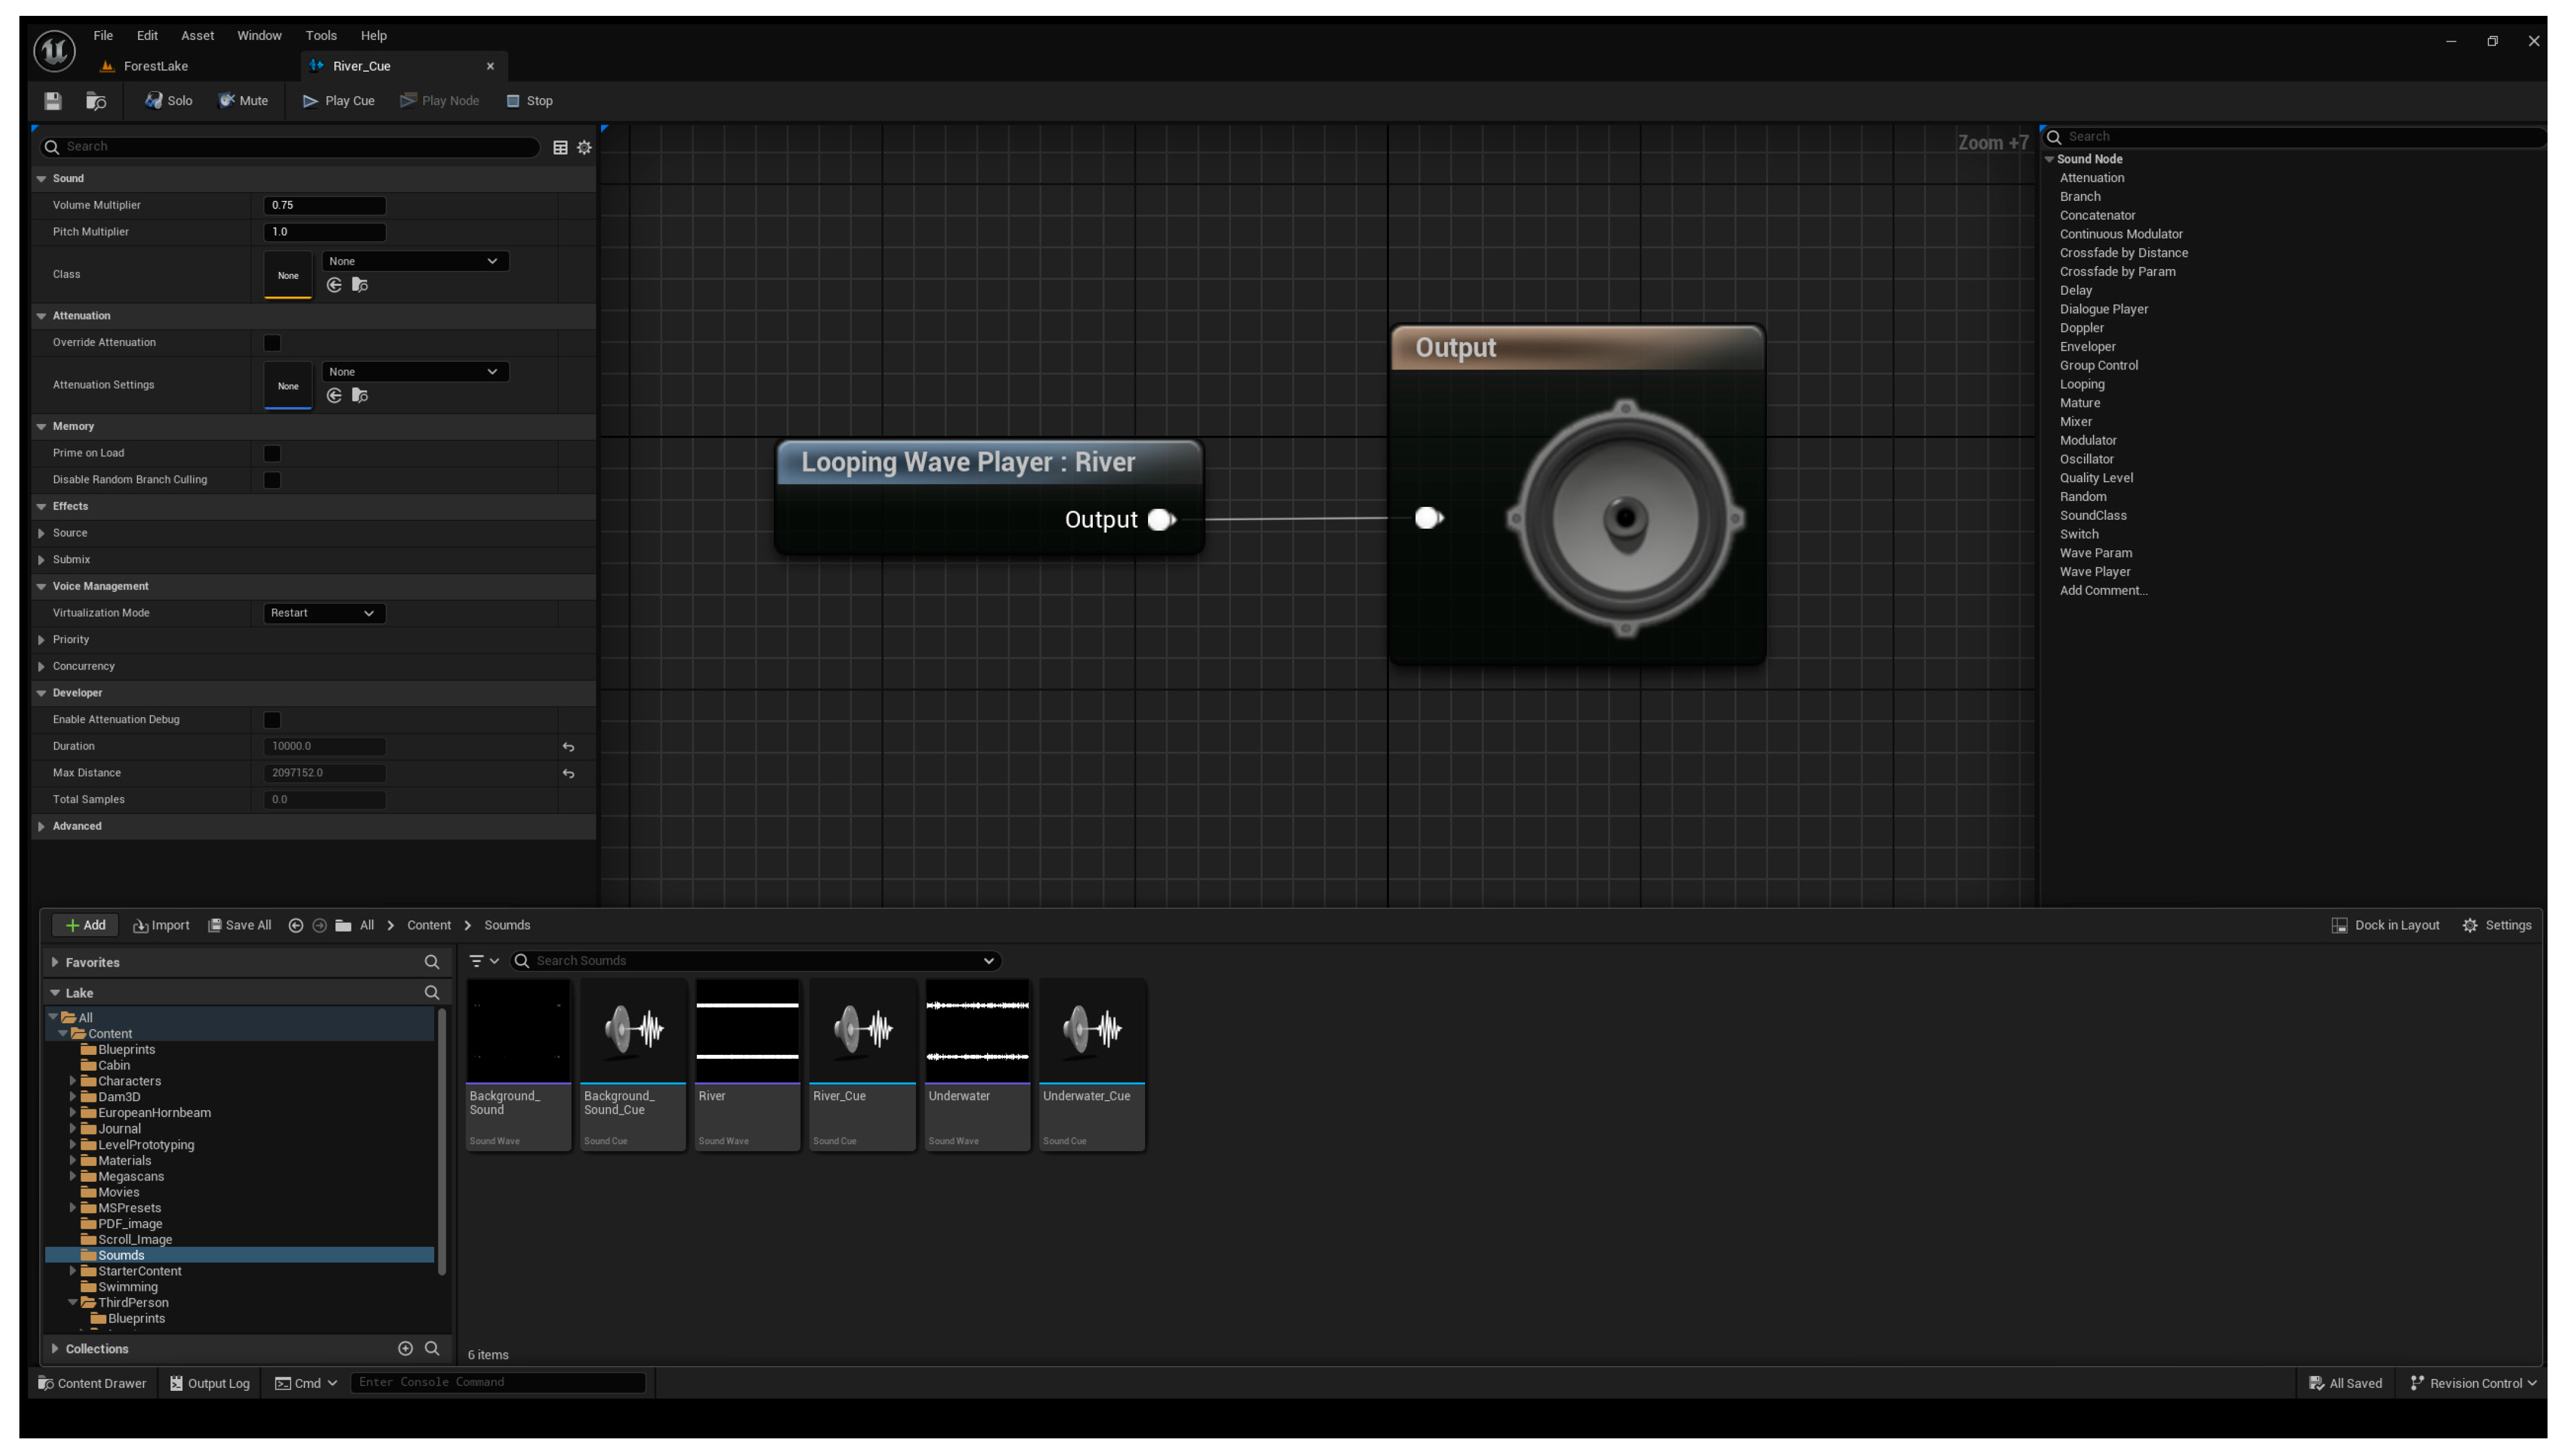The width and height of the screenshot is (2564, 1456).
Task: Mute the sound cue
Action: point(243,101)
